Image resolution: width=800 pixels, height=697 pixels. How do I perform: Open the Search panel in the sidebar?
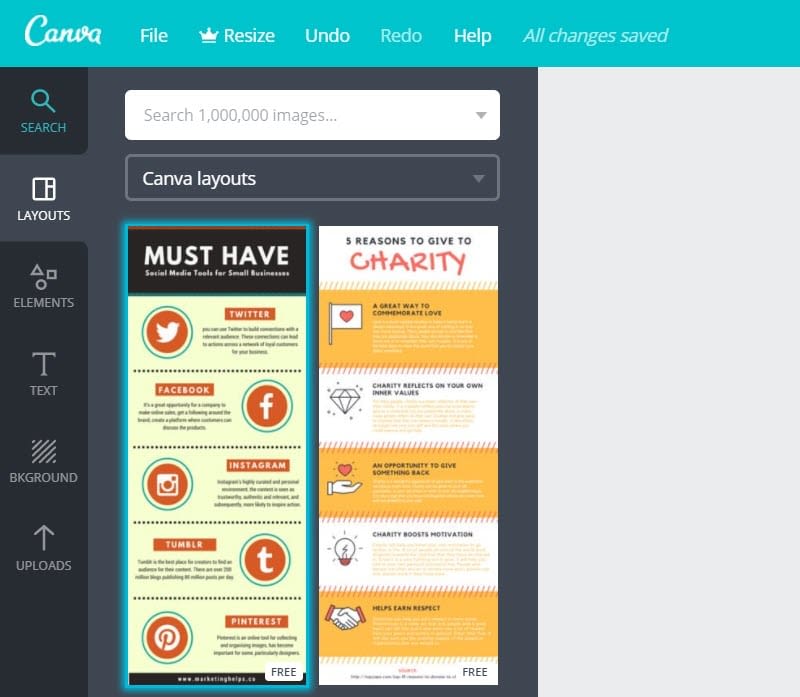[43, 110]
